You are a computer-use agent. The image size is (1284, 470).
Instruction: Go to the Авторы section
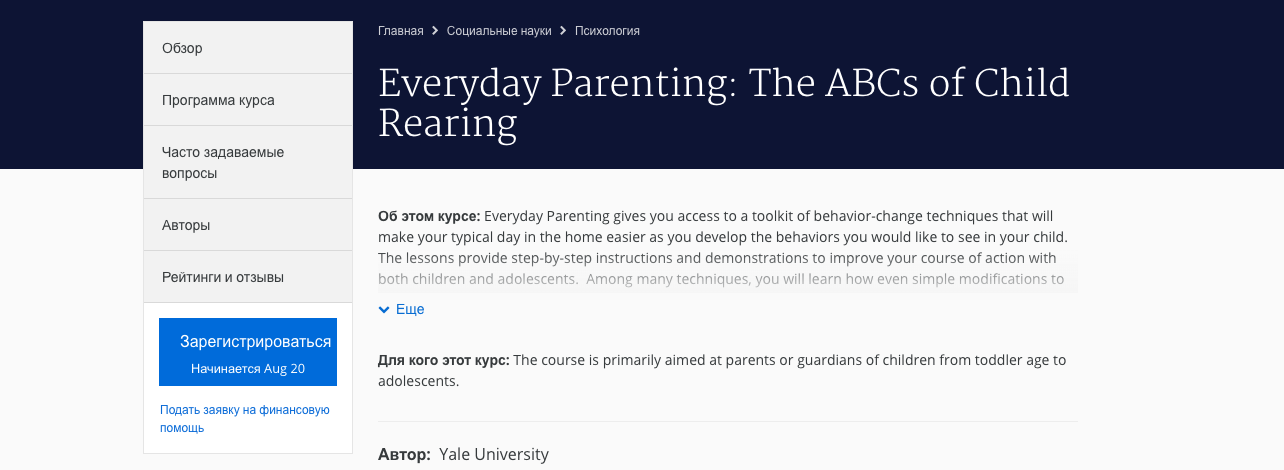coord(186,225)
